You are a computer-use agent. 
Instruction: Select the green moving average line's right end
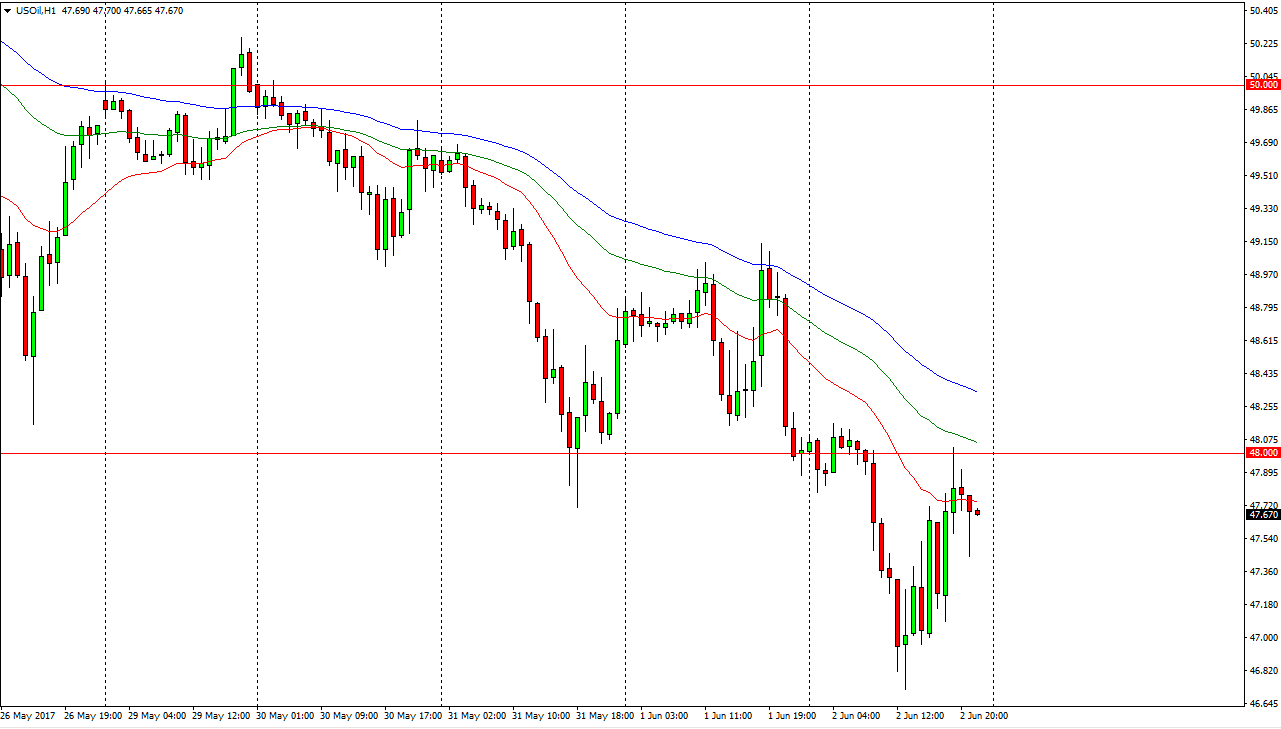(x=975, y=442)
